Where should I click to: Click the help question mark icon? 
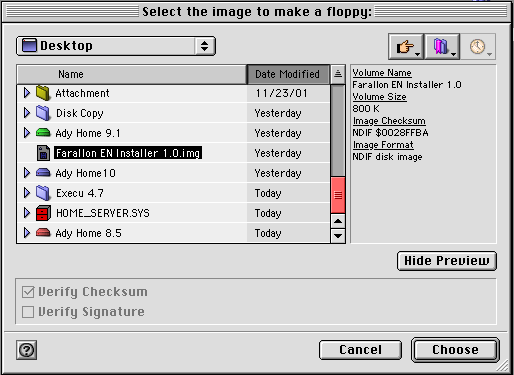point(26,350)
